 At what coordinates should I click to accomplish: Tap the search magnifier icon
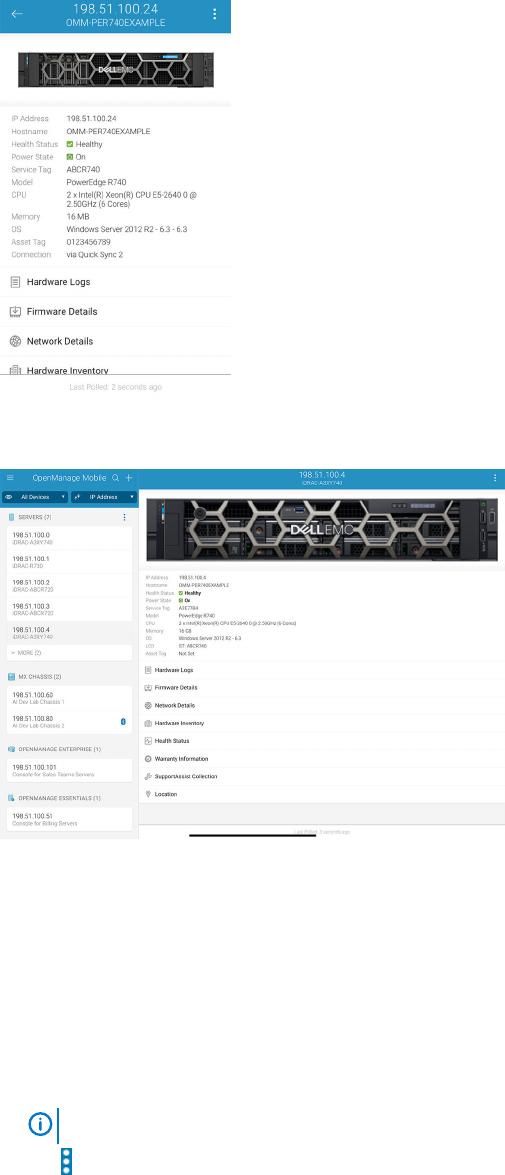[115, 477]
